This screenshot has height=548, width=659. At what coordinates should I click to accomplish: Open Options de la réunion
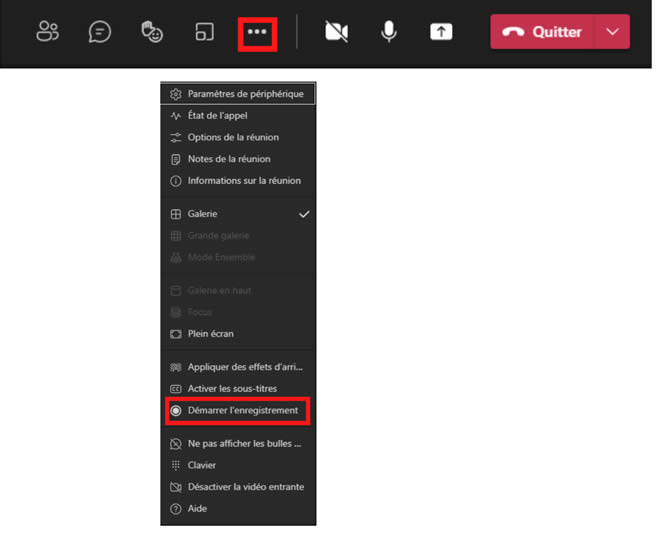pyautogui.click(x=238, y=137)
